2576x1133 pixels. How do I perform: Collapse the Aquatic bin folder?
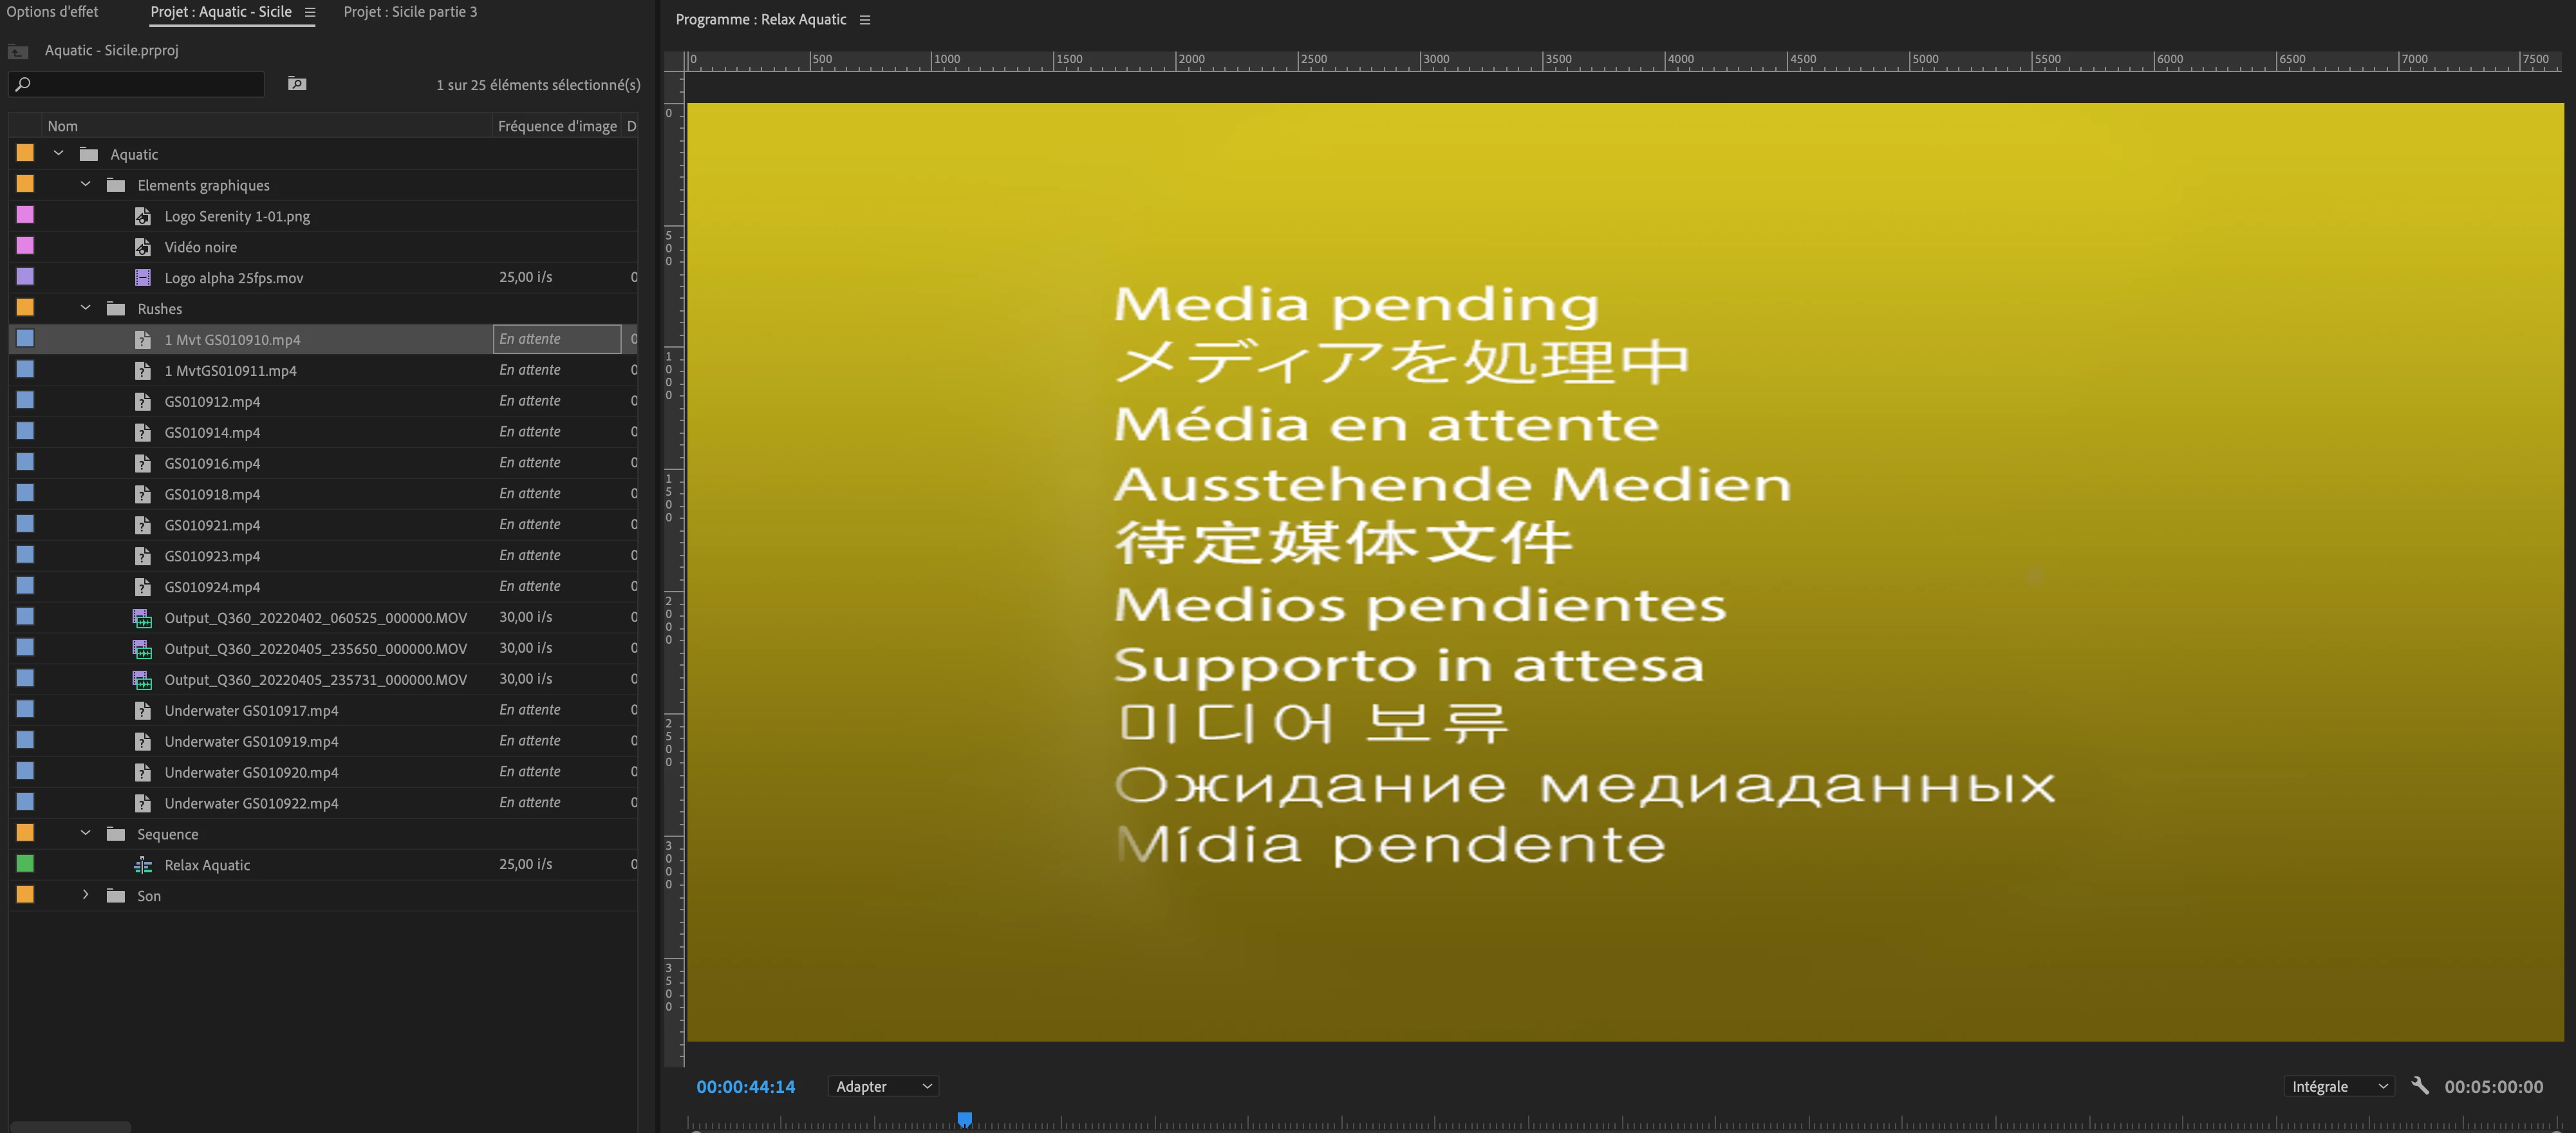(x=59, y=153)
